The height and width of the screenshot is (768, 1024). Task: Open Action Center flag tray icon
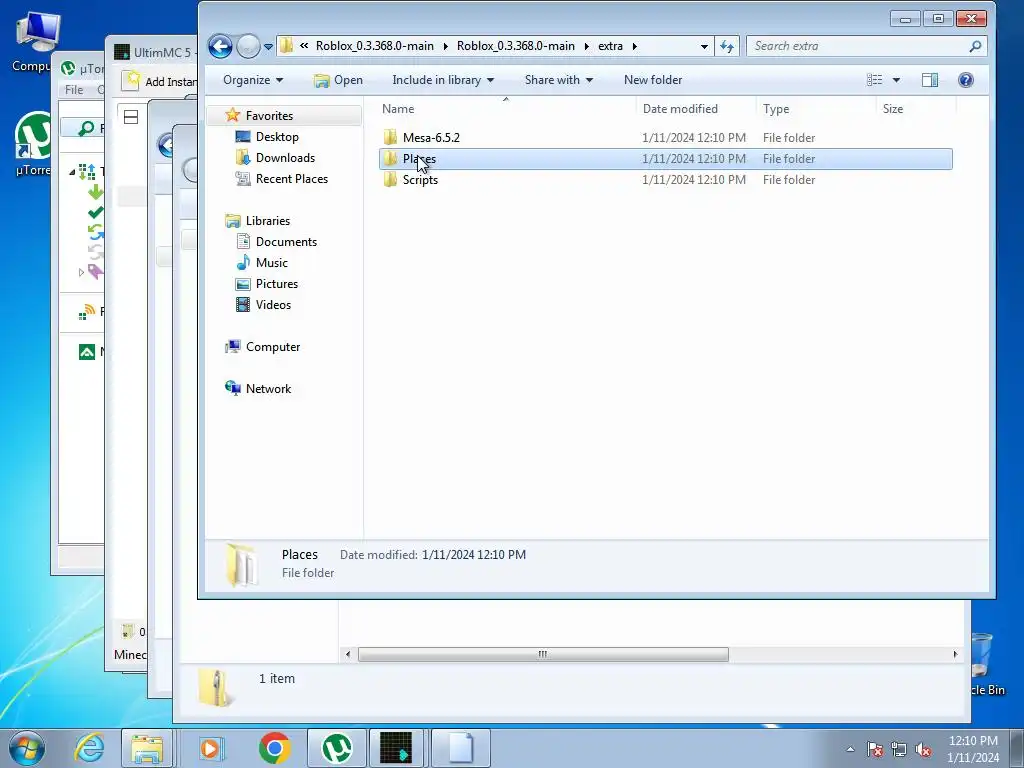coord(874,749)
